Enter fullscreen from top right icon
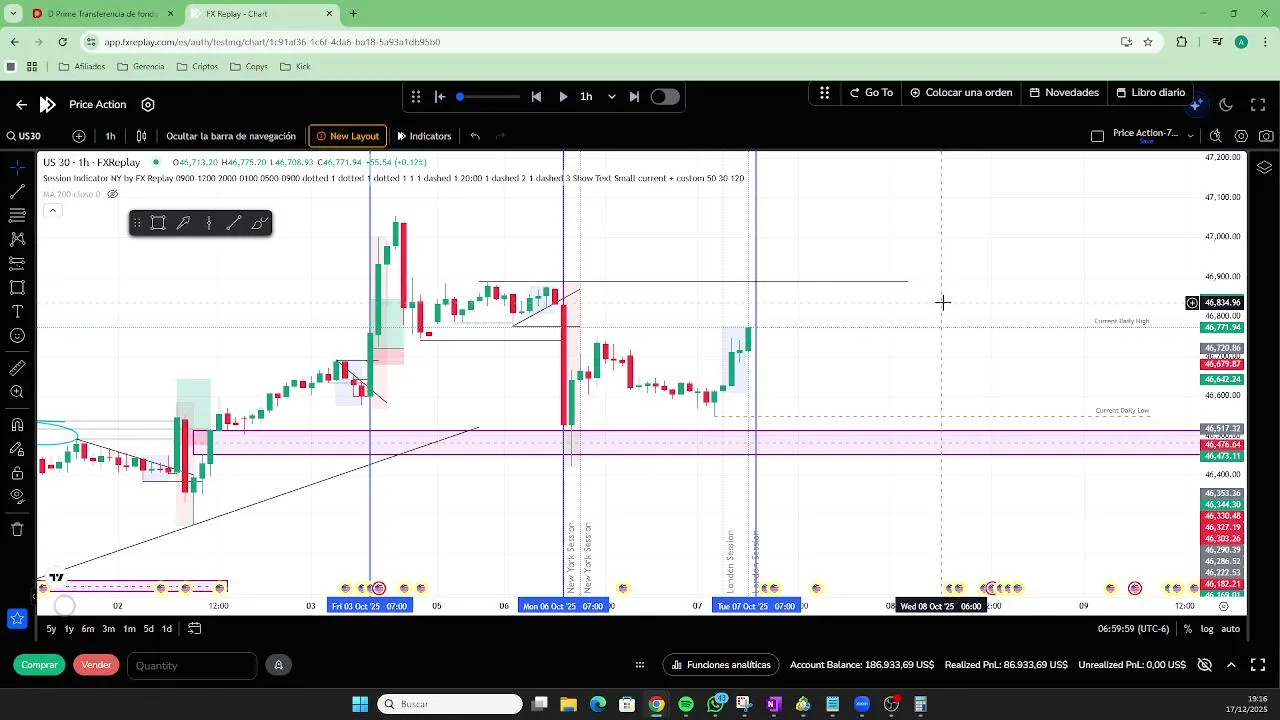 pos(1258,104)
